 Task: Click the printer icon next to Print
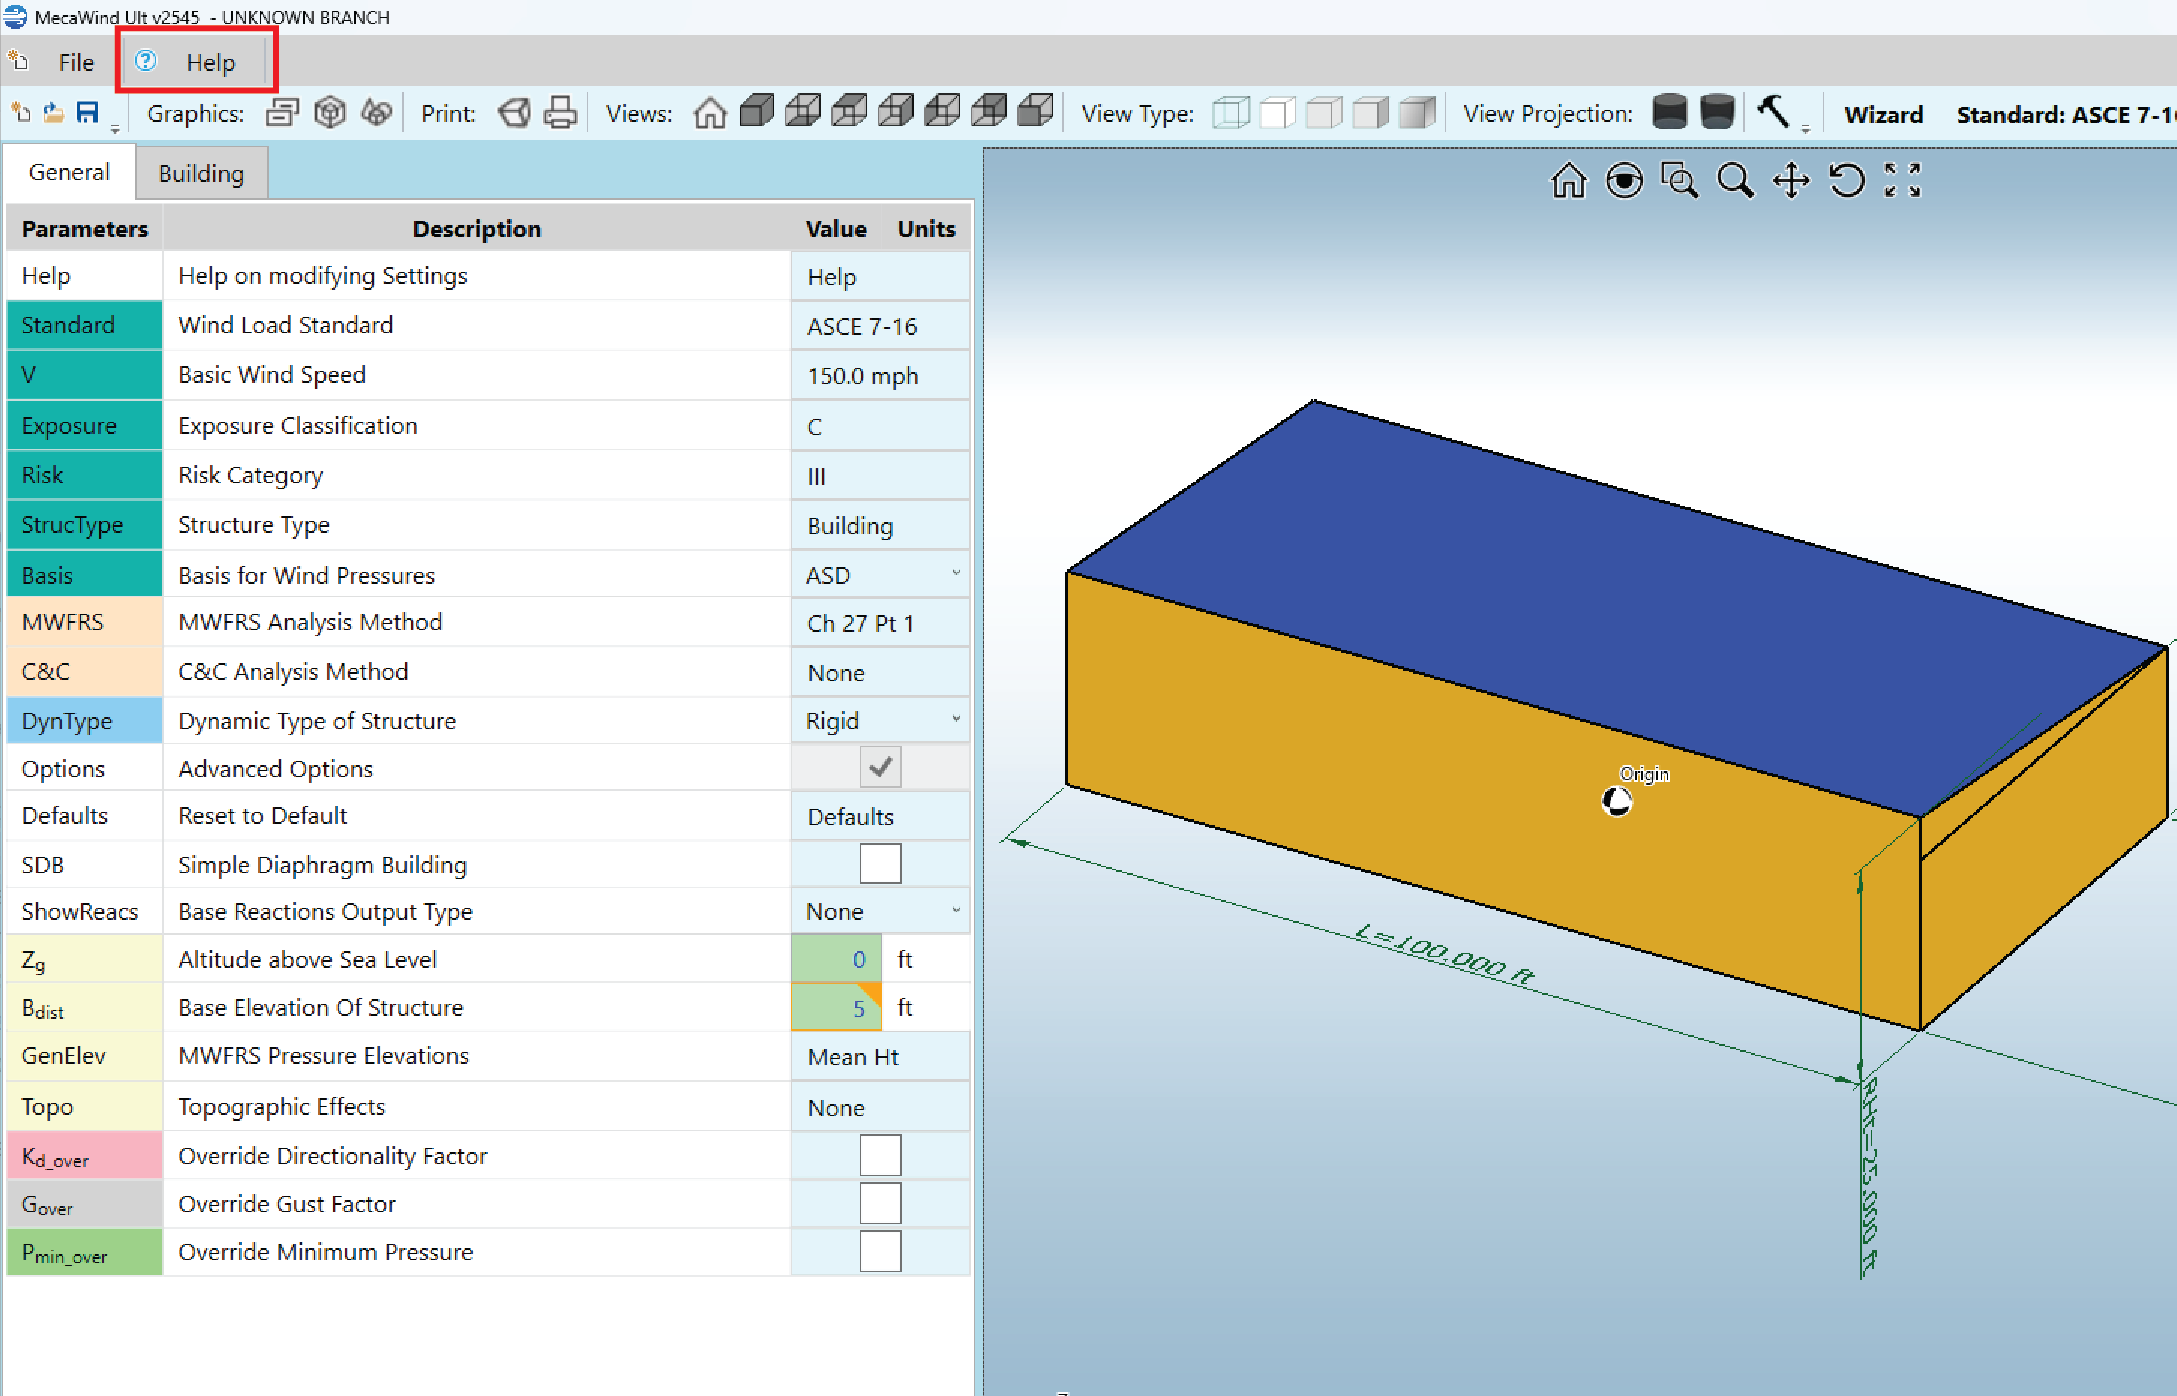(560, 113)
